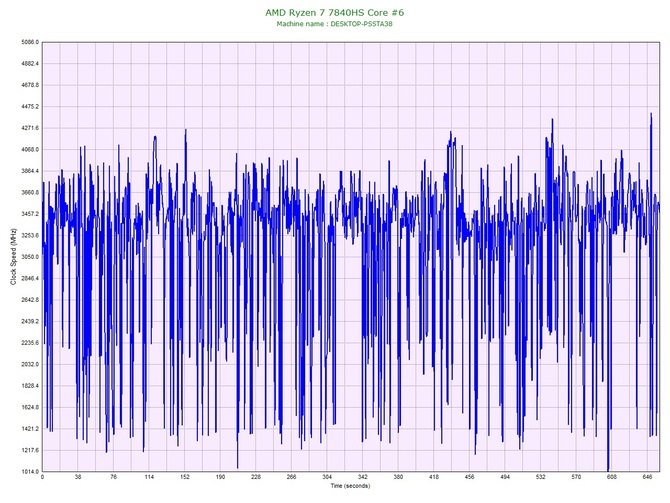Click the y-axis value 3050.0
Viewport: 670px width, 503px height.
[x=30, y=257]
